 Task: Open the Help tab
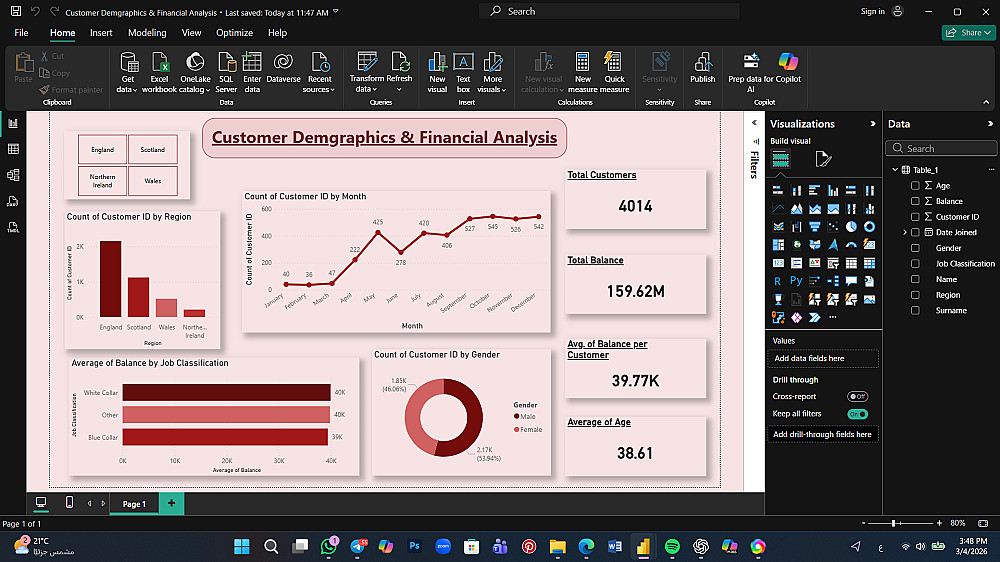(277, 33)
